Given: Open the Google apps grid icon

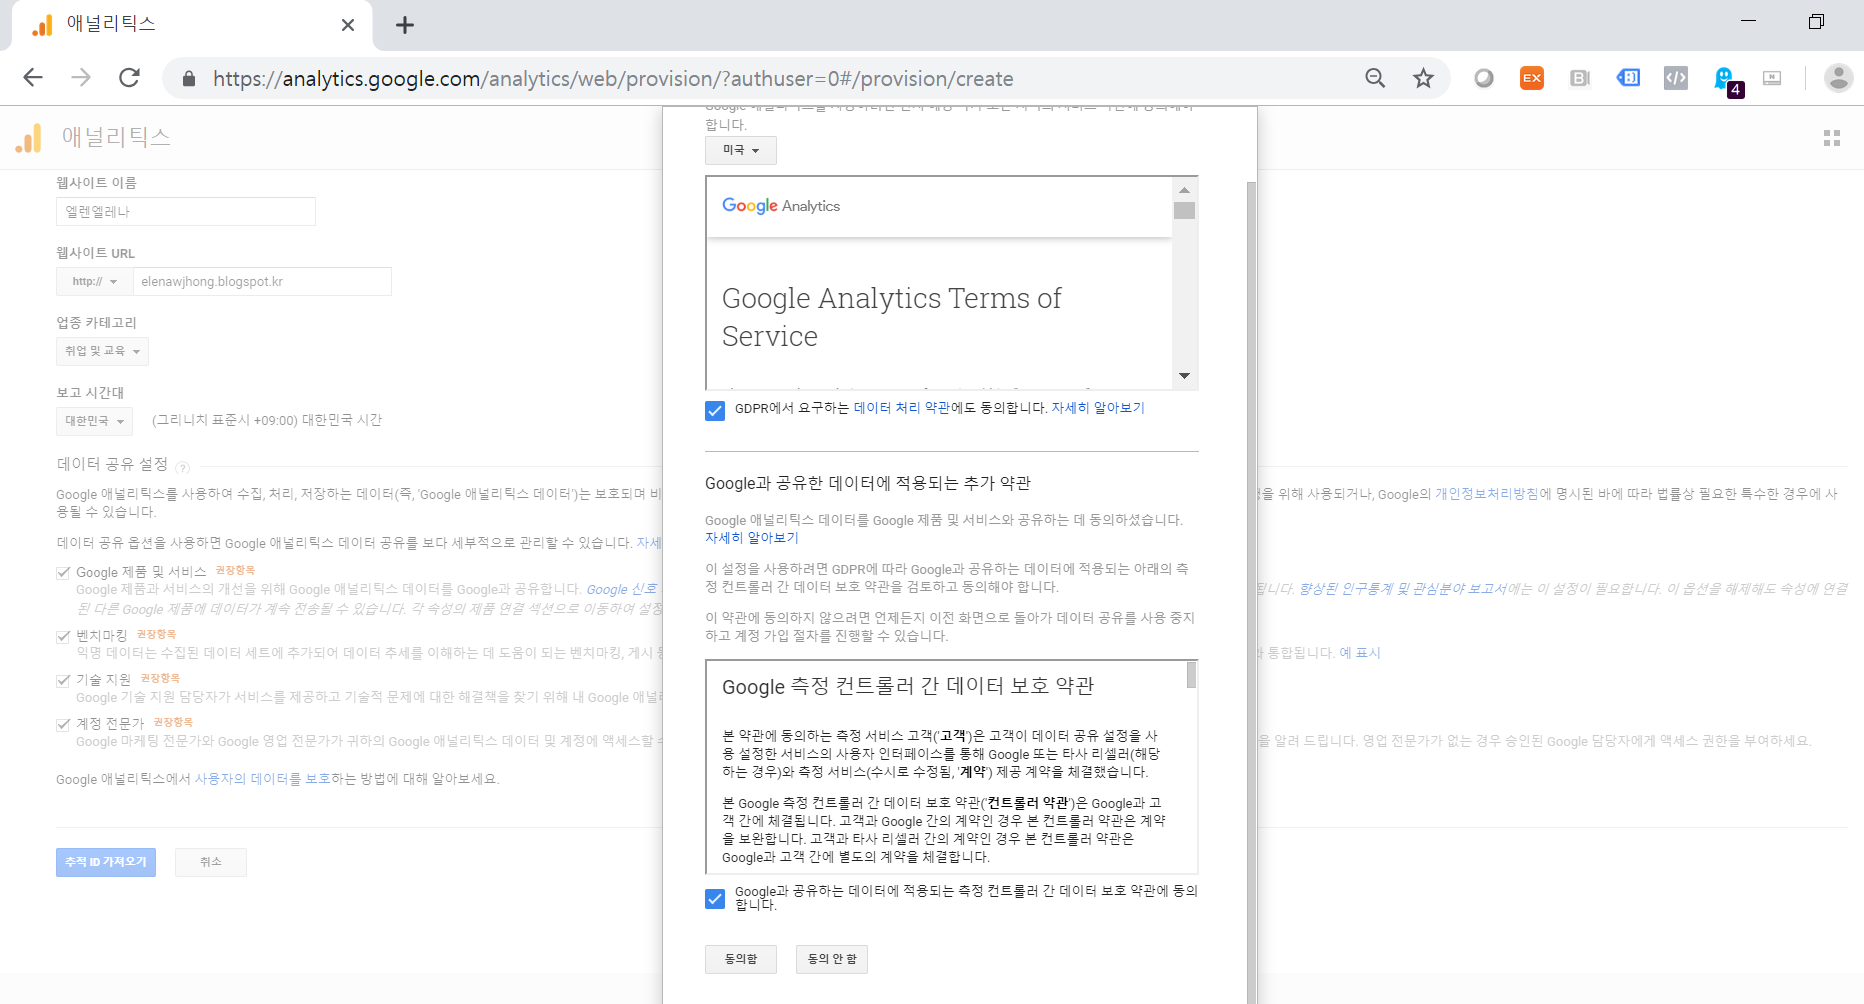Looking at the screenshot, I should coord(1832,138).
